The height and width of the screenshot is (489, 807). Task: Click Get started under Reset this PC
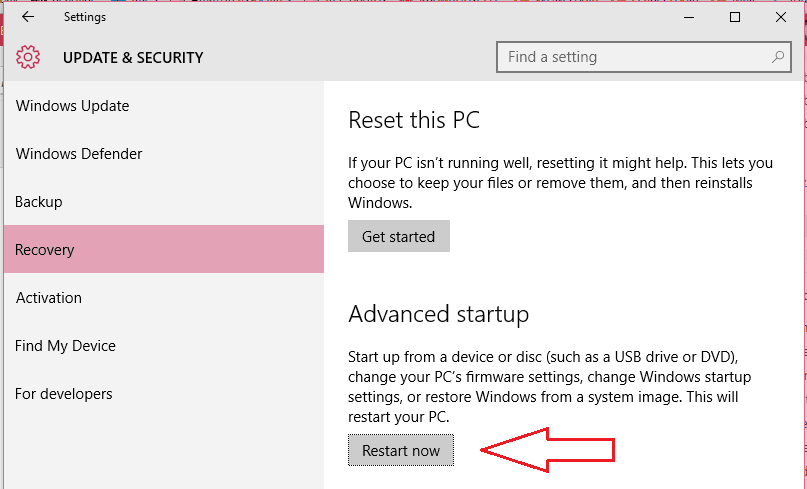click(399, 236)
